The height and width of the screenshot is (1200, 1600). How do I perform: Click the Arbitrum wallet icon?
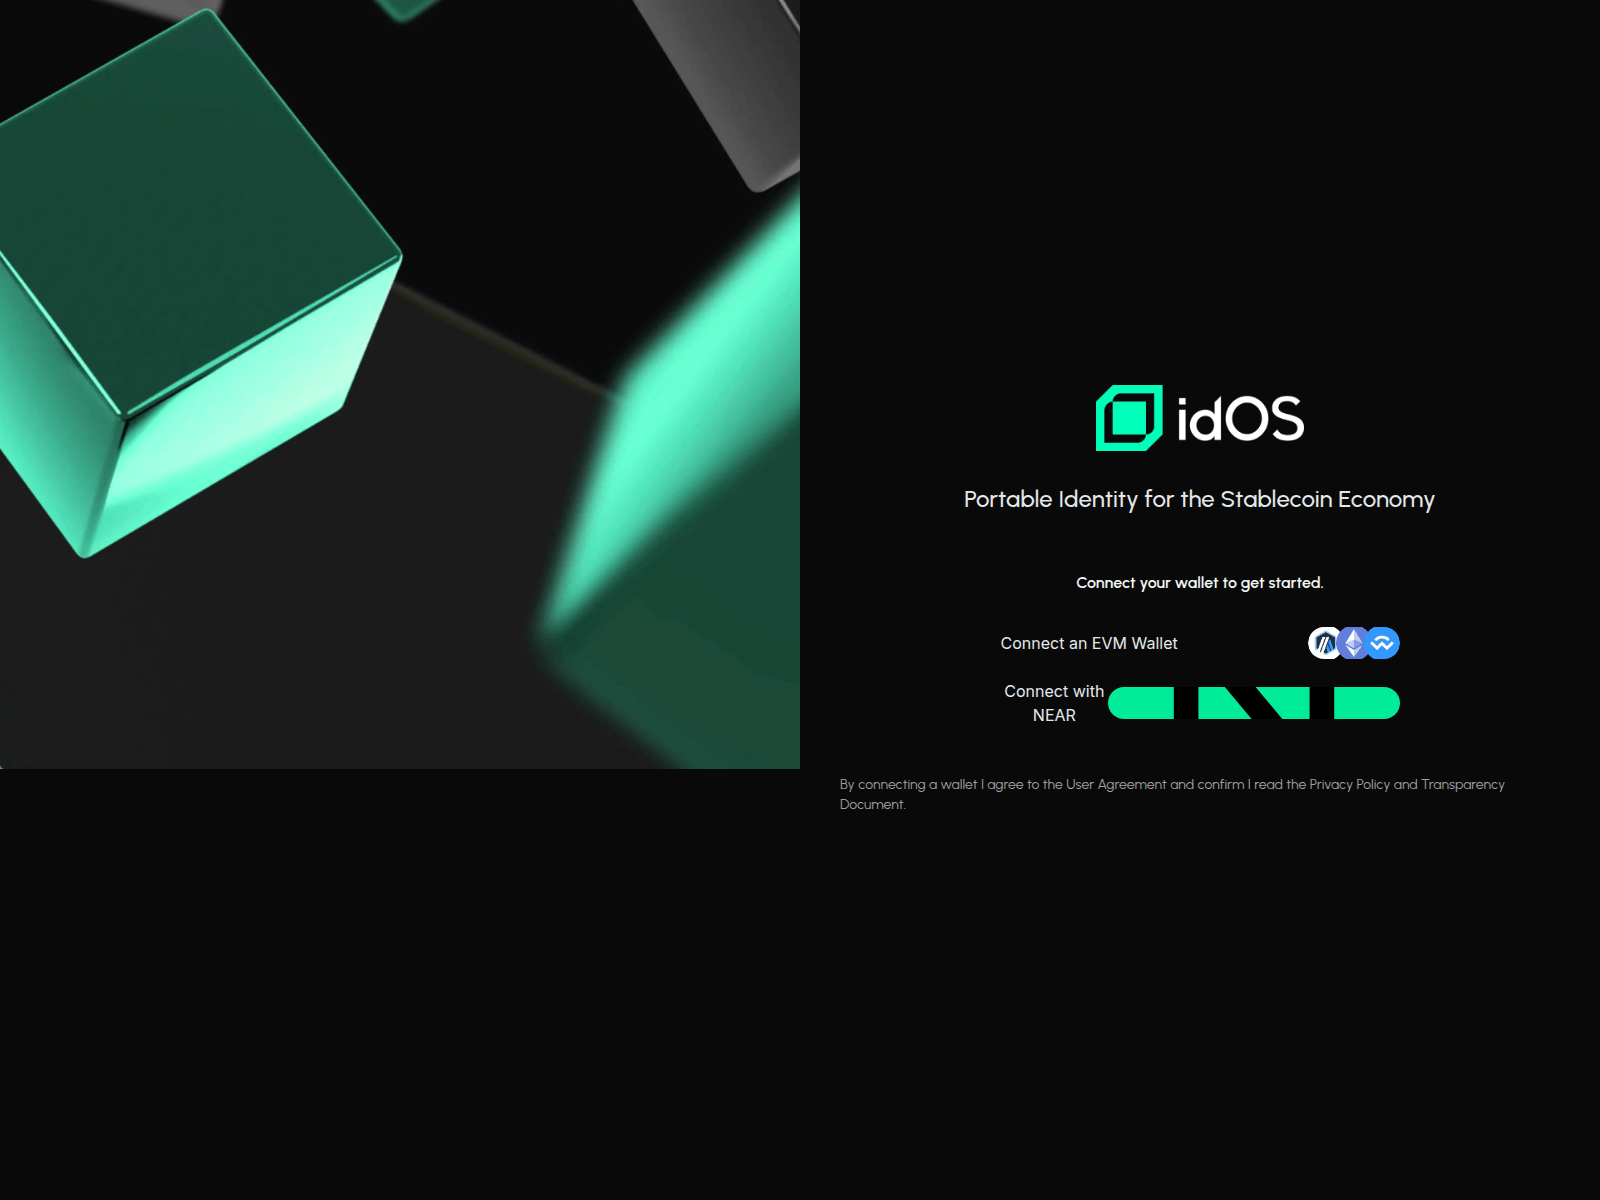(1325, 643)
